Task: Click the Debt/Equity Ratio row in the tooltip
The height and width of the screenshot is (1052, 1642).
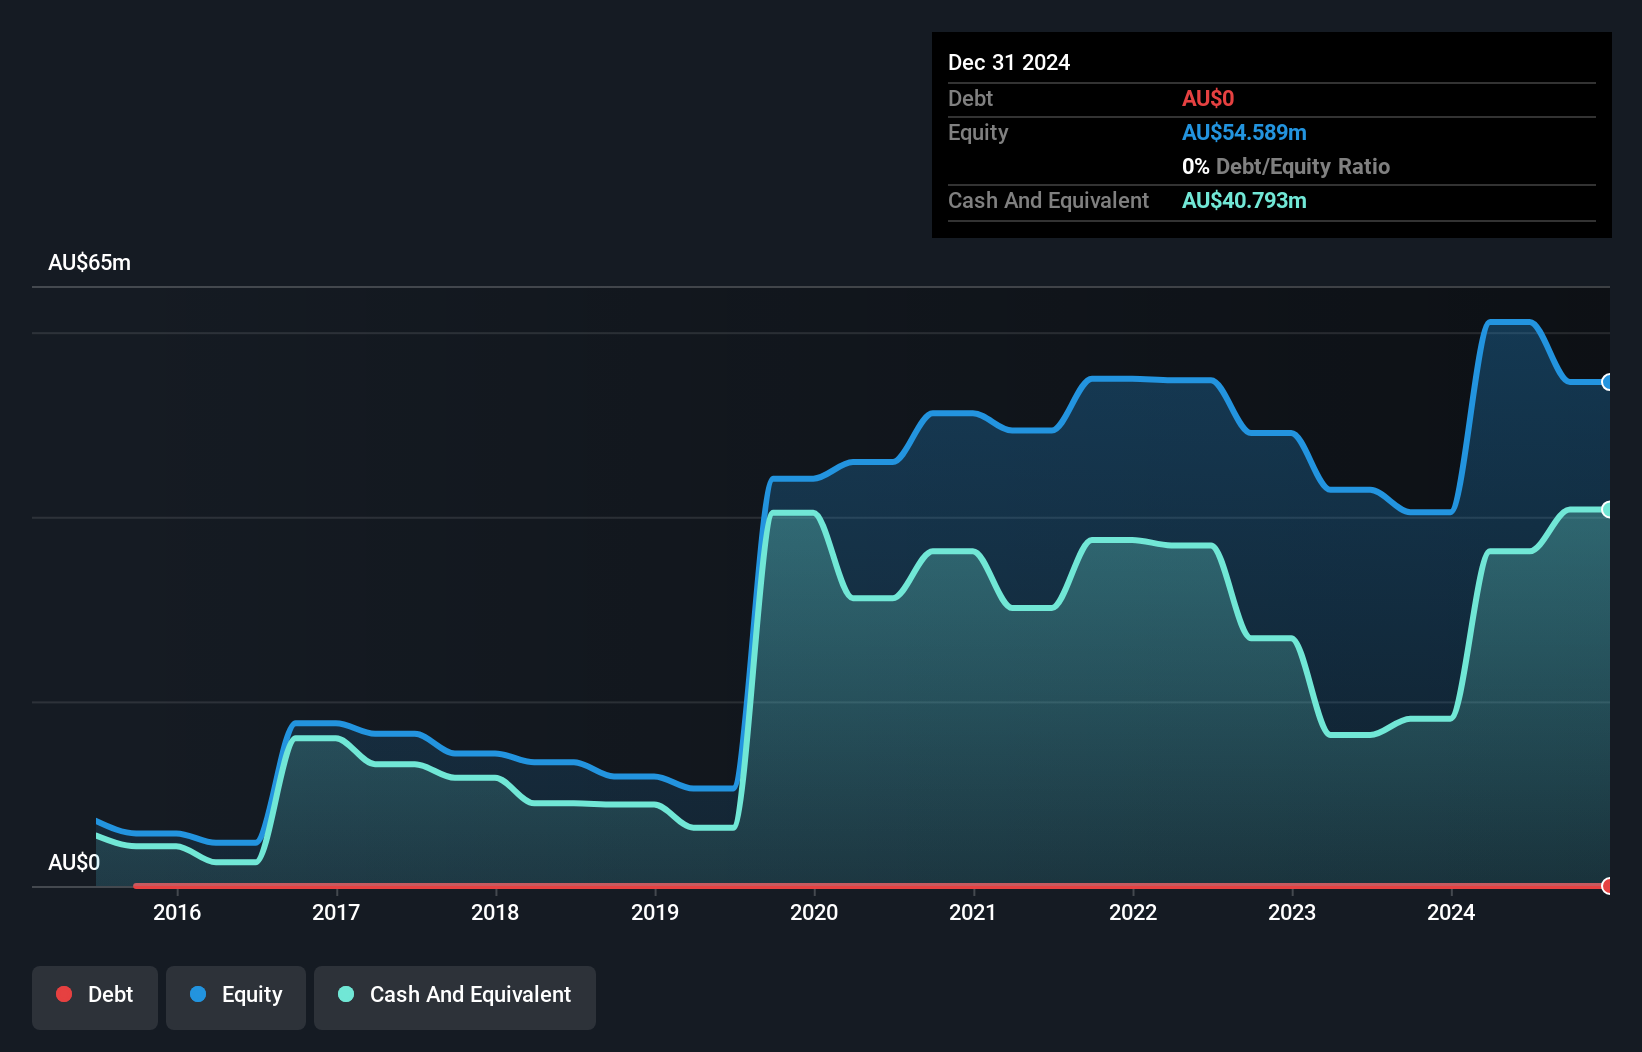Action: tap(1286, 166)
